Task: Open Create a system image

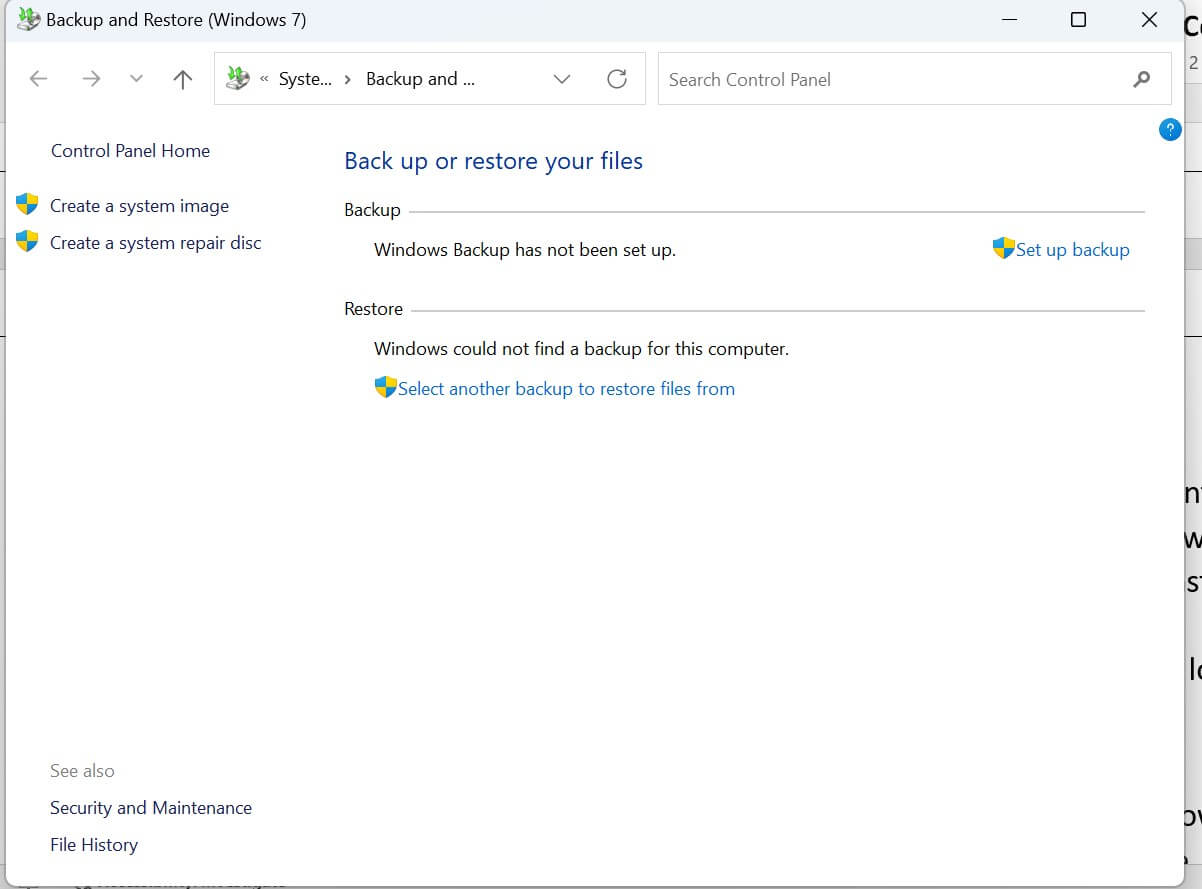Action: (x=139, y=206)
